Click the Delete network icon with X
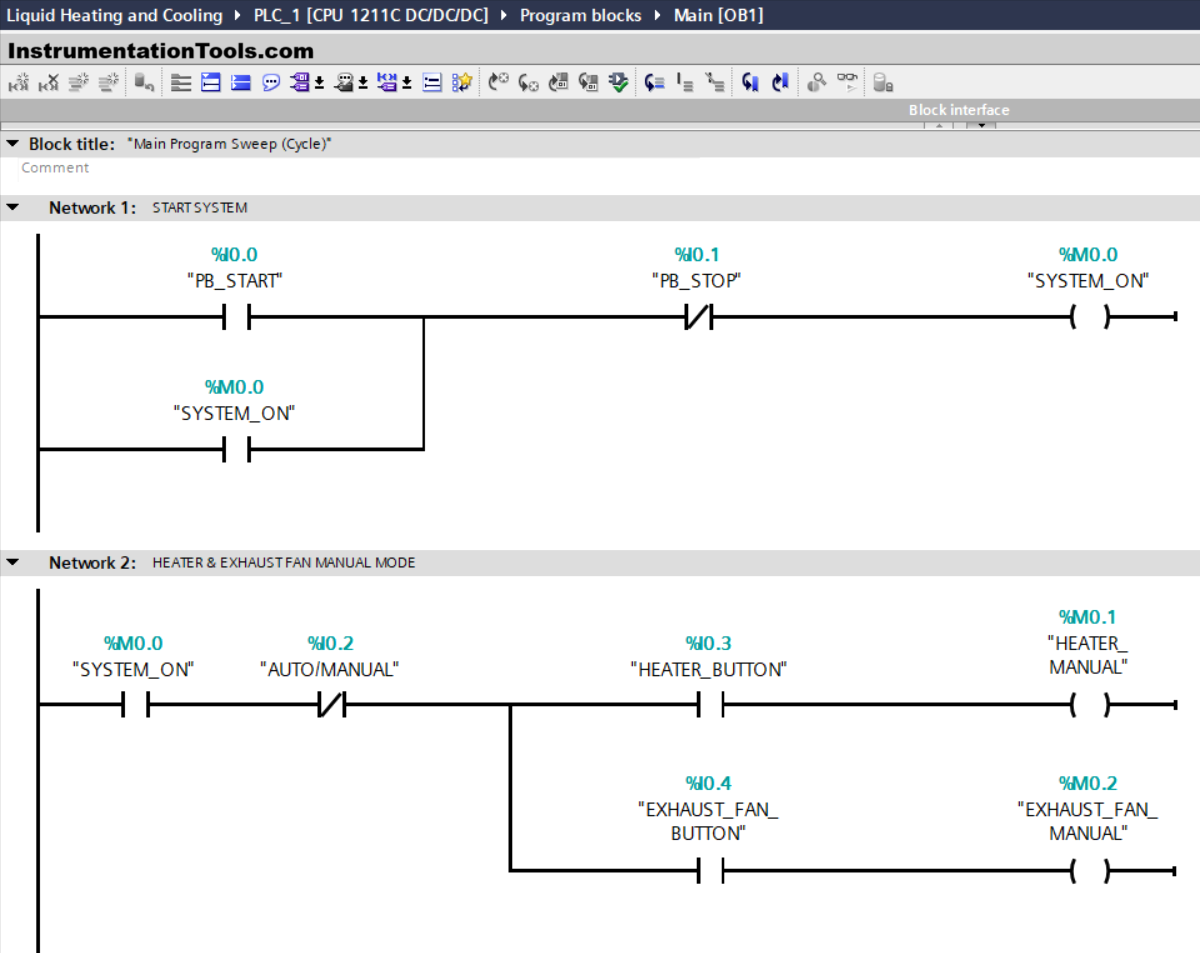The width and height of the screenshot is (1200, 953). point(48,83)
